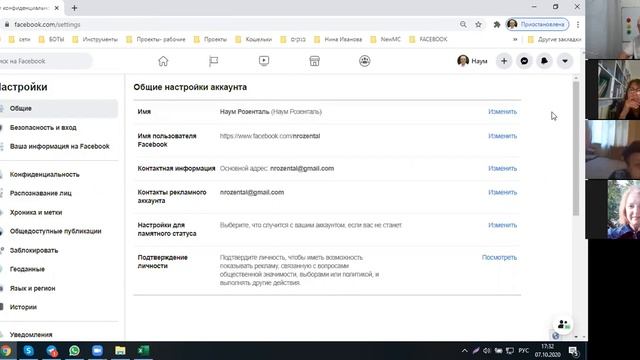Click the taskbar volume speaker icon
The height and width of the screenshot is (360, 640).
pyautogui.click(x=487, y=351)
